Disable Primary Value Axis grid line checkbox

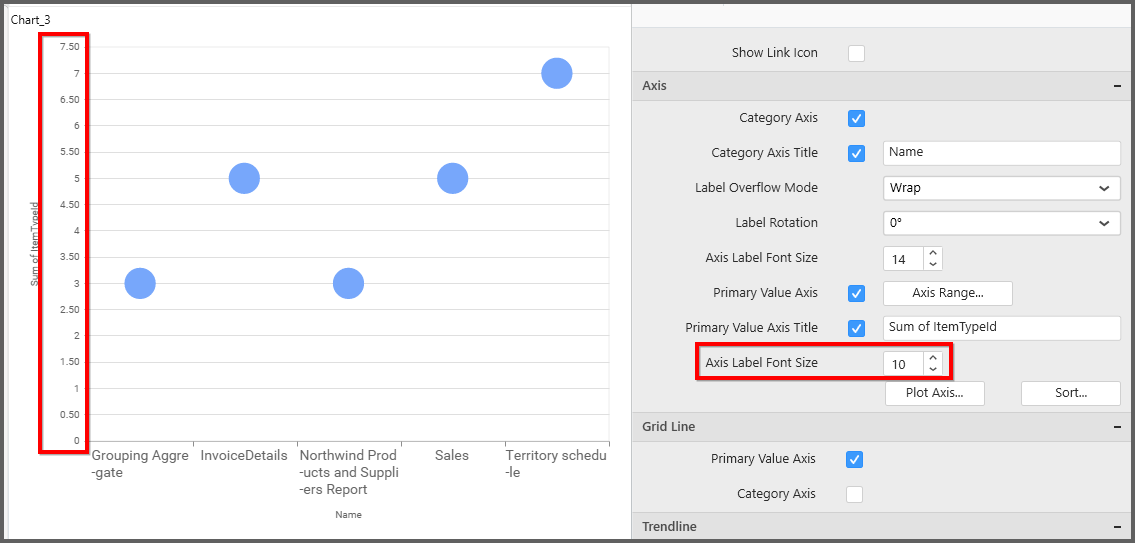[854, 459]
